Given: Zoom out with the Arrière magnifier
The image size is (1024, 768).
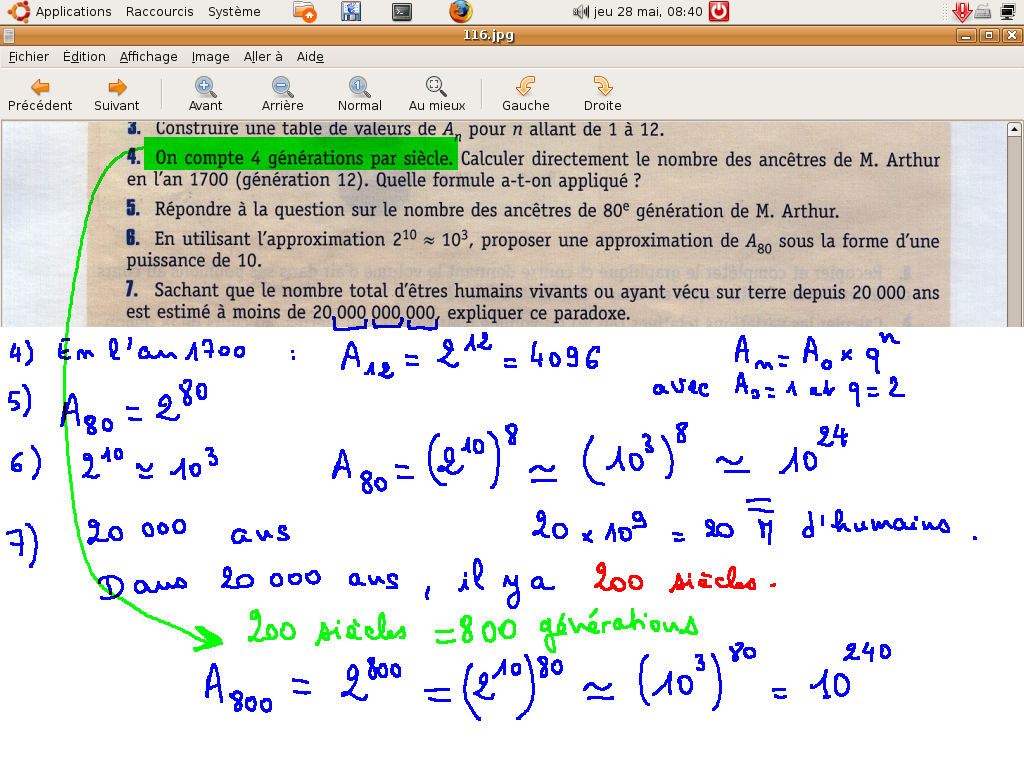Looking at the screenshot, I should coord(282,94).
